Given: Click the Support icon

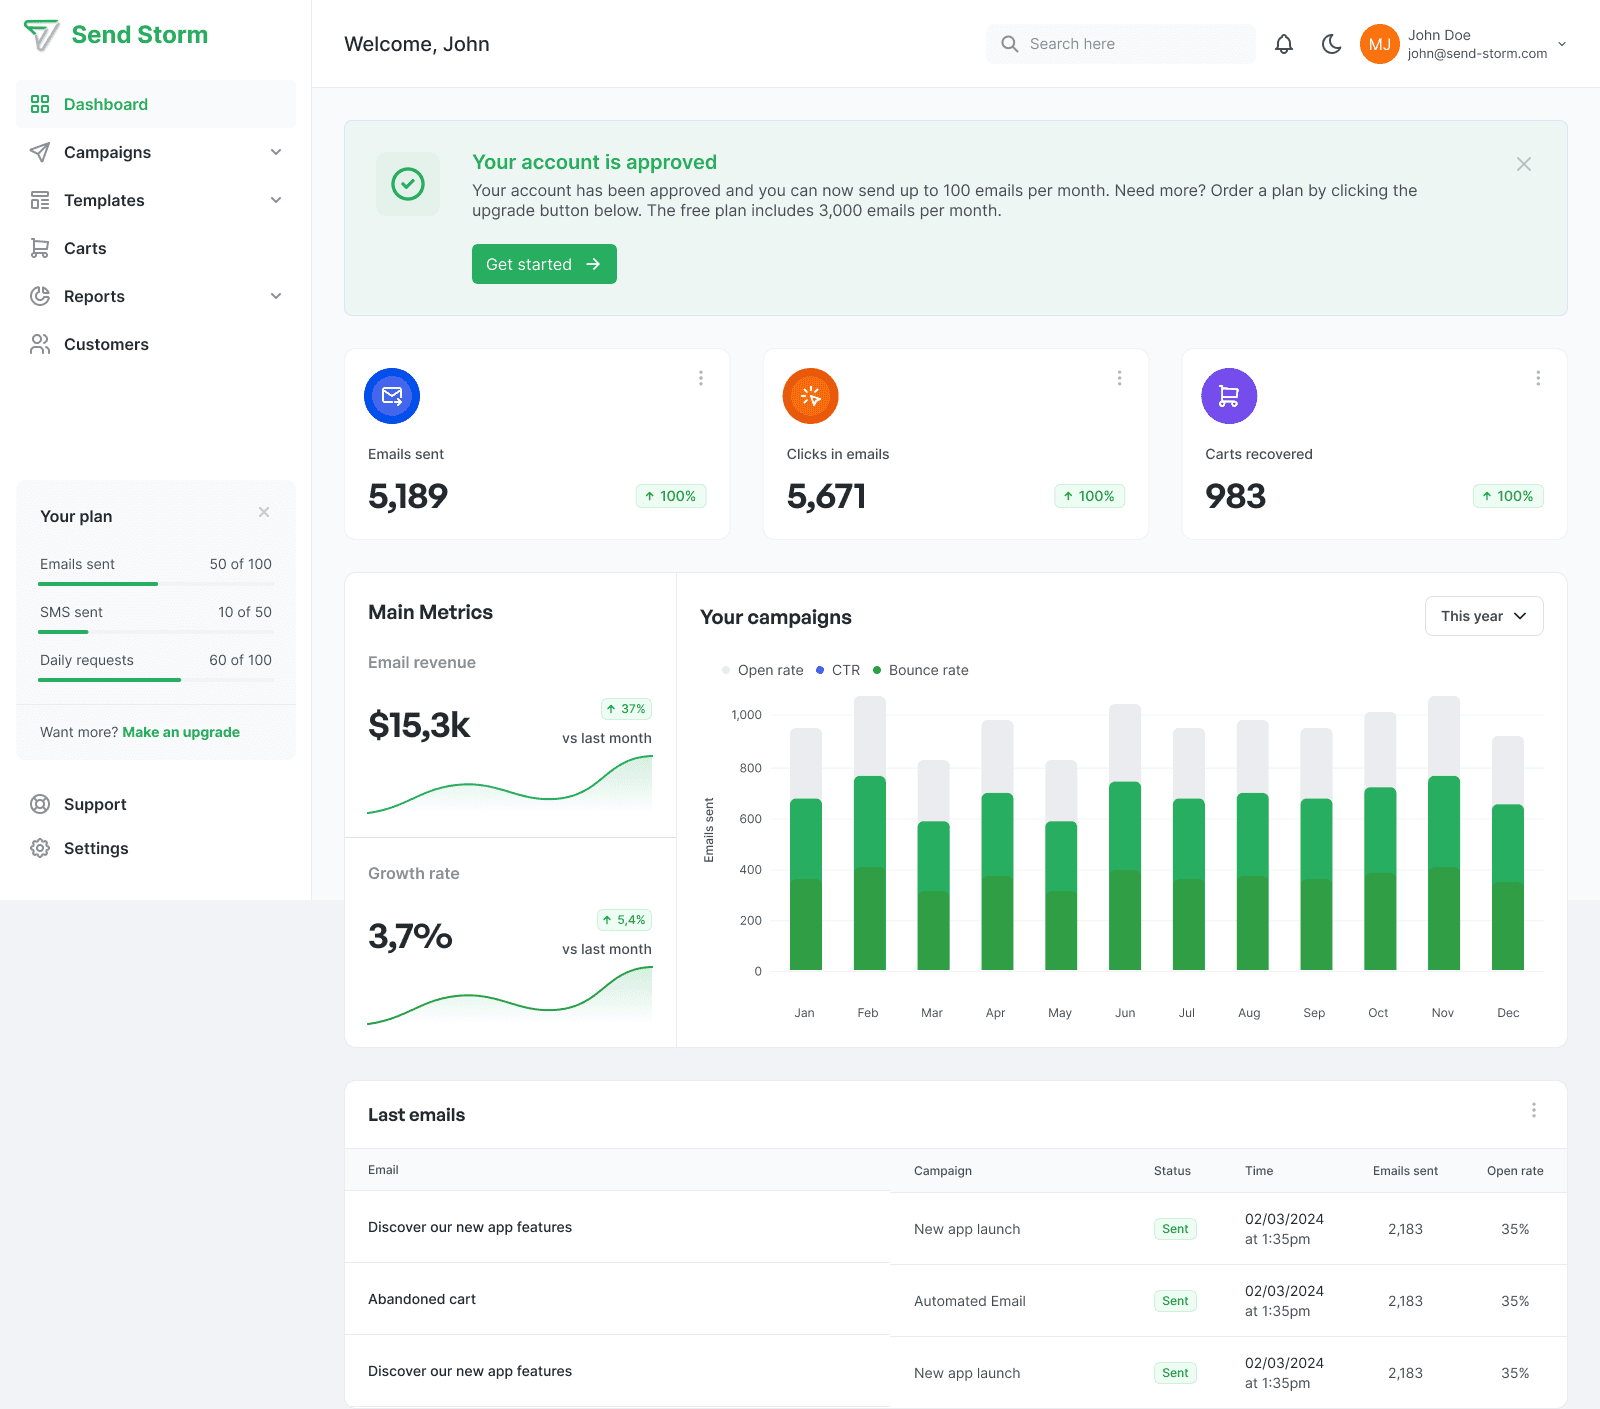Looking at the screenshot, I should (40, 804).
